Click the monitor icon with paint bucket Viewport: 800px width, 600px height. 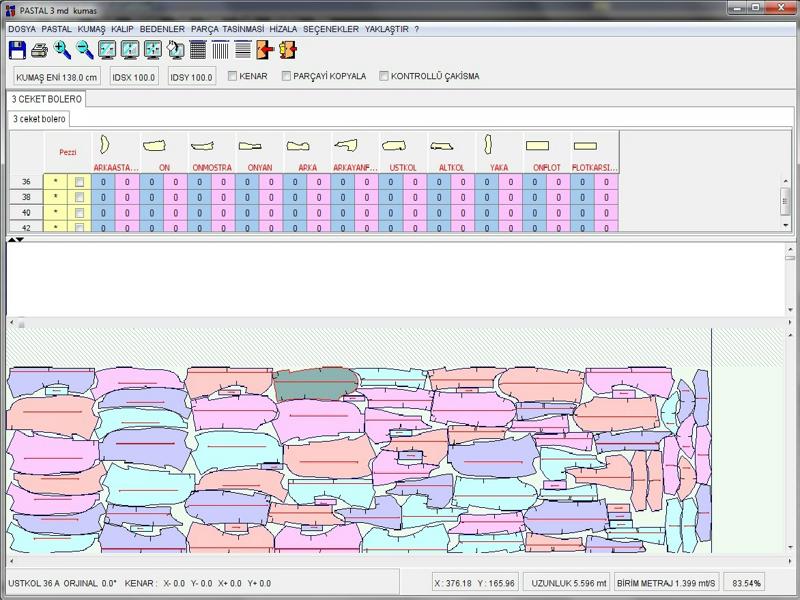coord(176,50)
